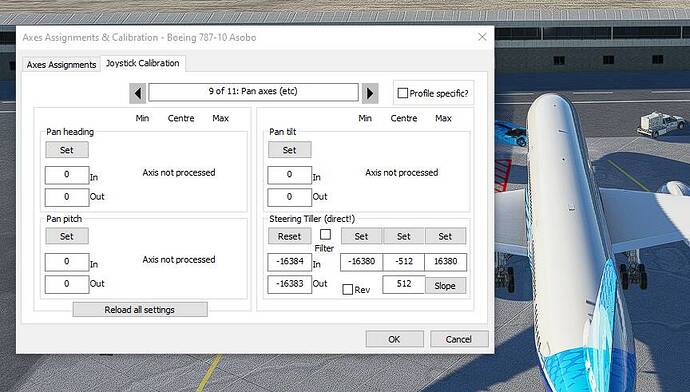Image resolution: width=690 pixels, height=392 pixels.
Task: Click Reload all settings button
Action: click(140, 310)
